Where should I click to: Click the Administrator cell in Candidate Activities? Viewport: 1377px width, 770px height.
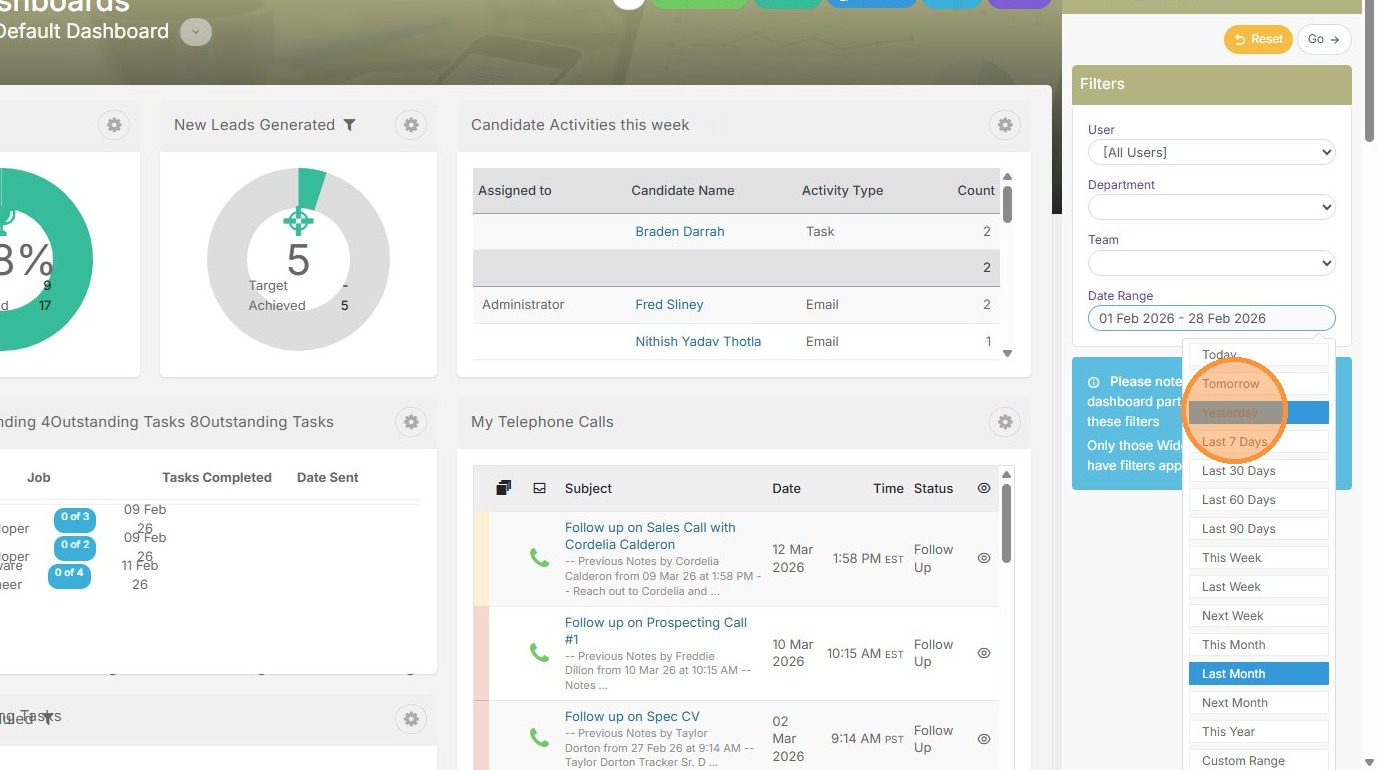523,304
